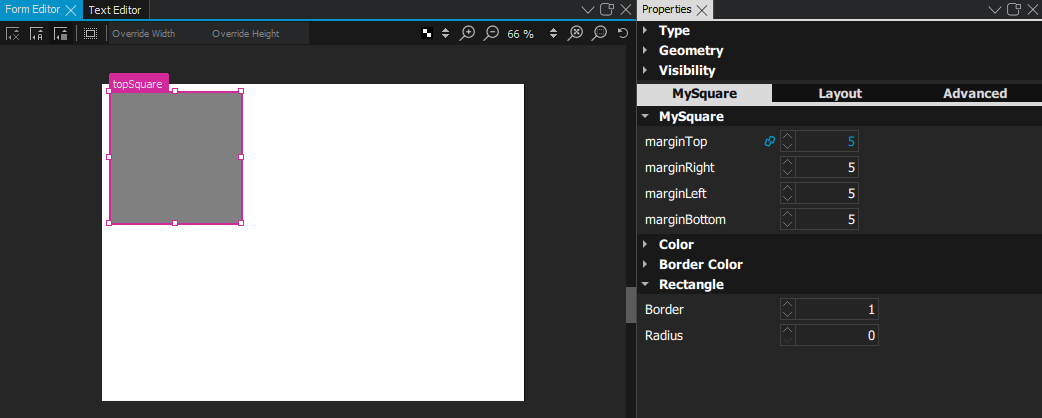Screen dimensions: 1042x418
Task: Click the Override Height field
Action: coord(259,34)
